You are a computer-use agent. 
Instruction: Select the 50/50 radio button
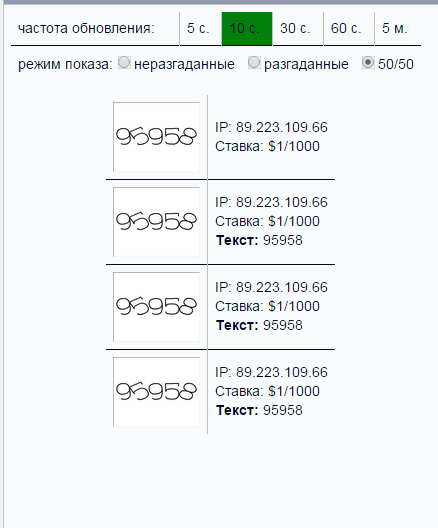coord(368,63)
